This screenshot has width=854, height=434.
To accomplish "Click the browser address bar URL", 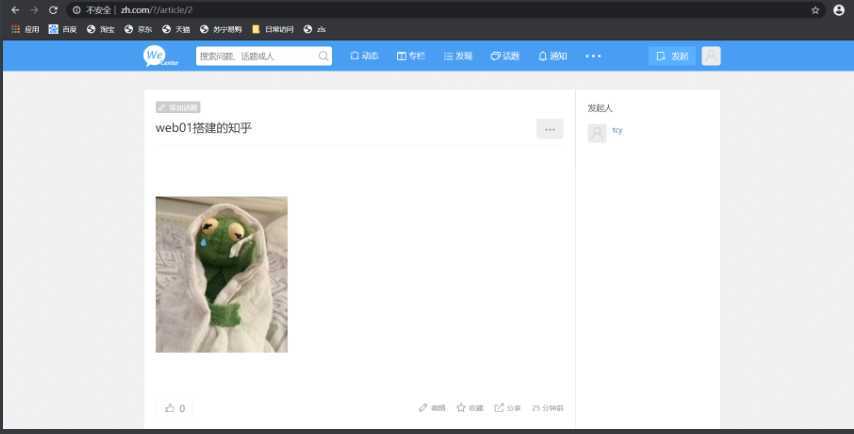I will (x=156, y=10).
